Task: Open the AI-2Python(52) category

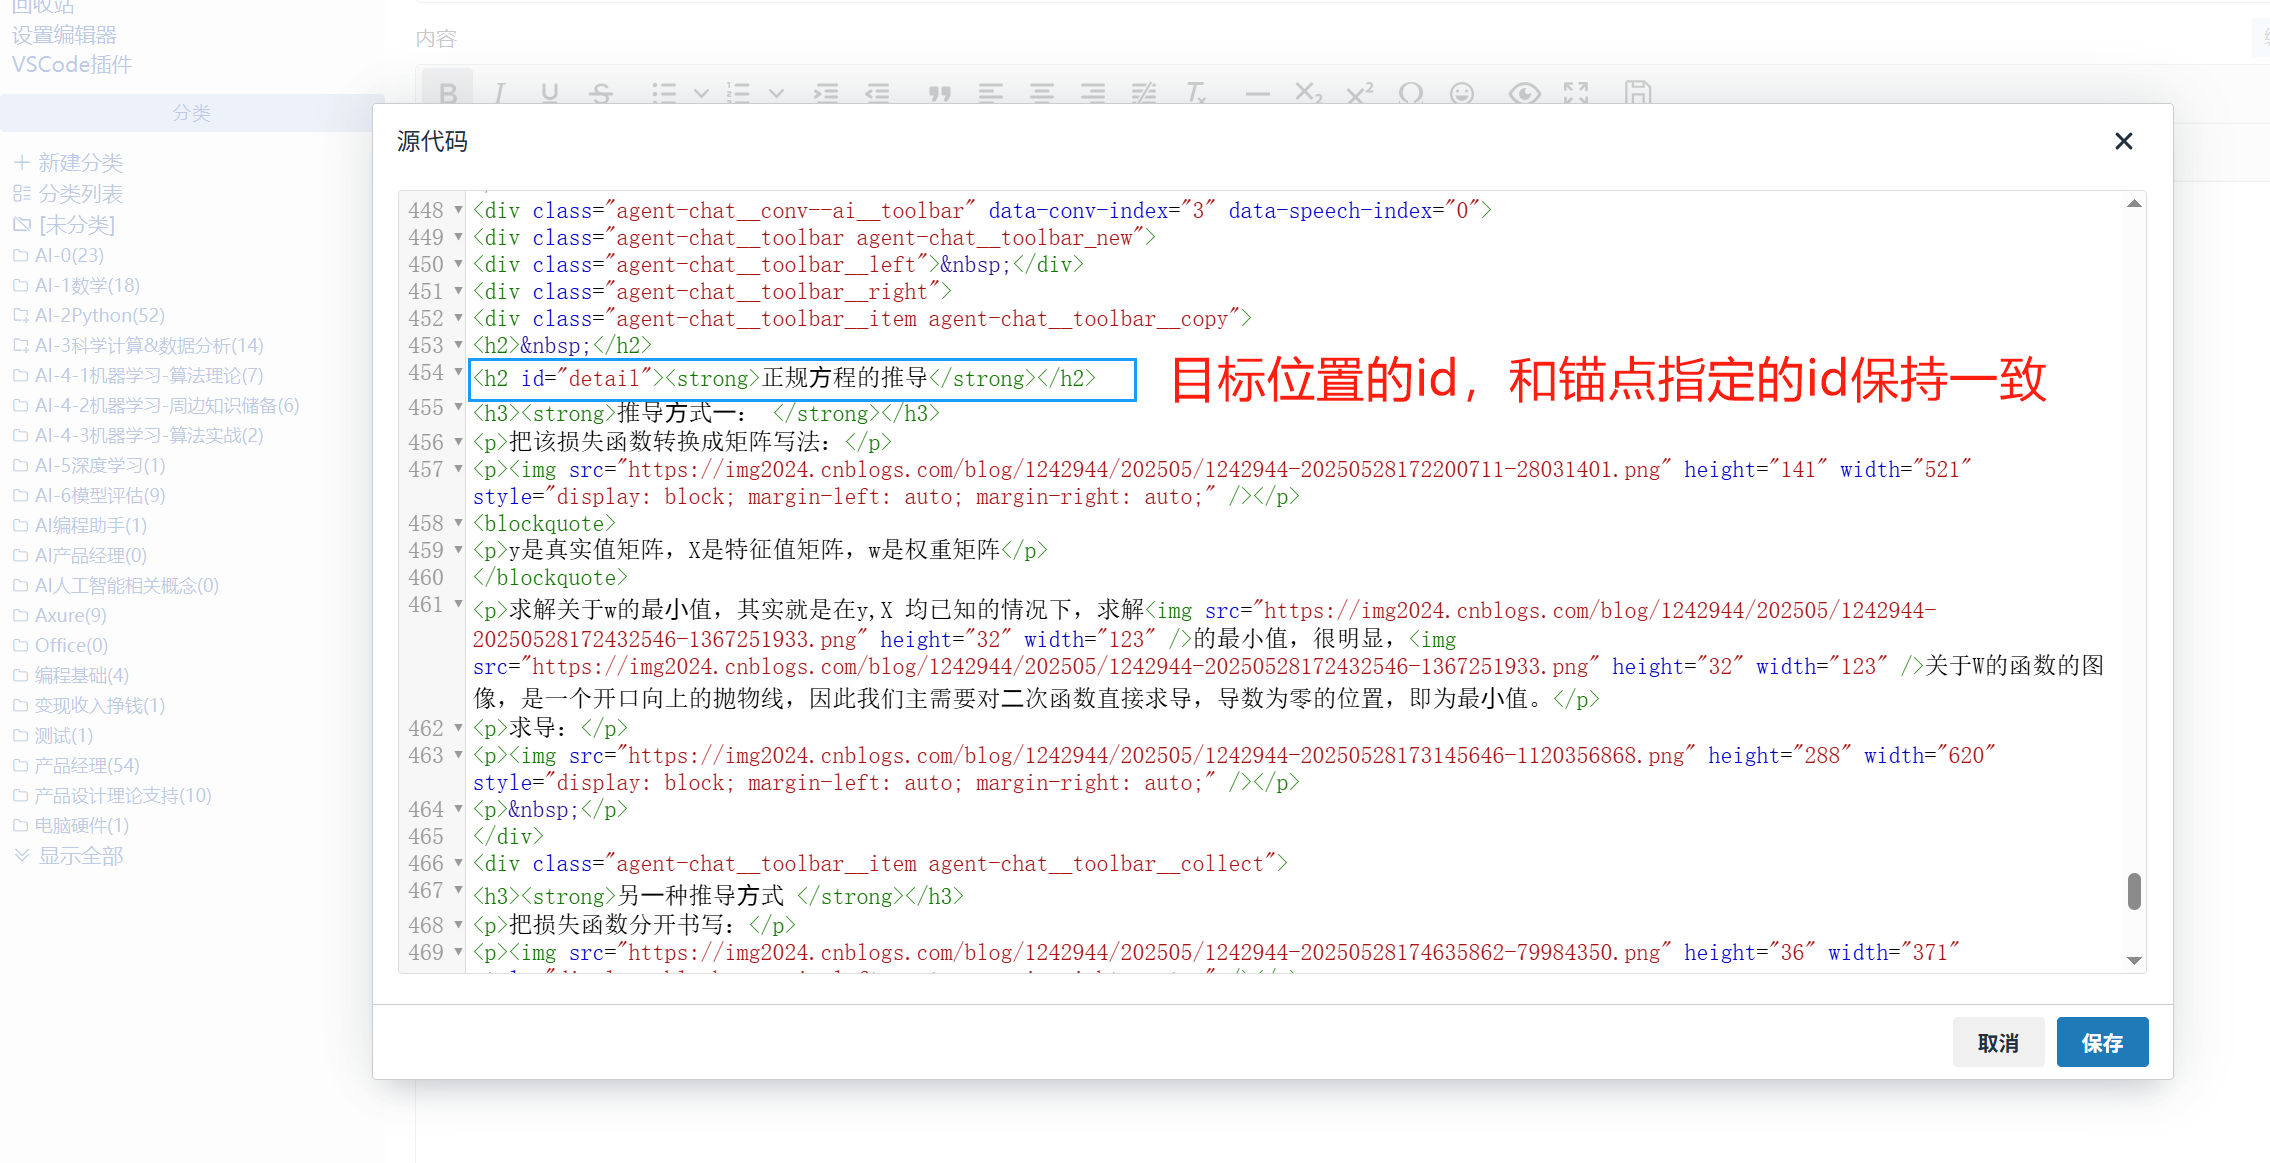Action: pyautogui.click(x=99, y=315)
